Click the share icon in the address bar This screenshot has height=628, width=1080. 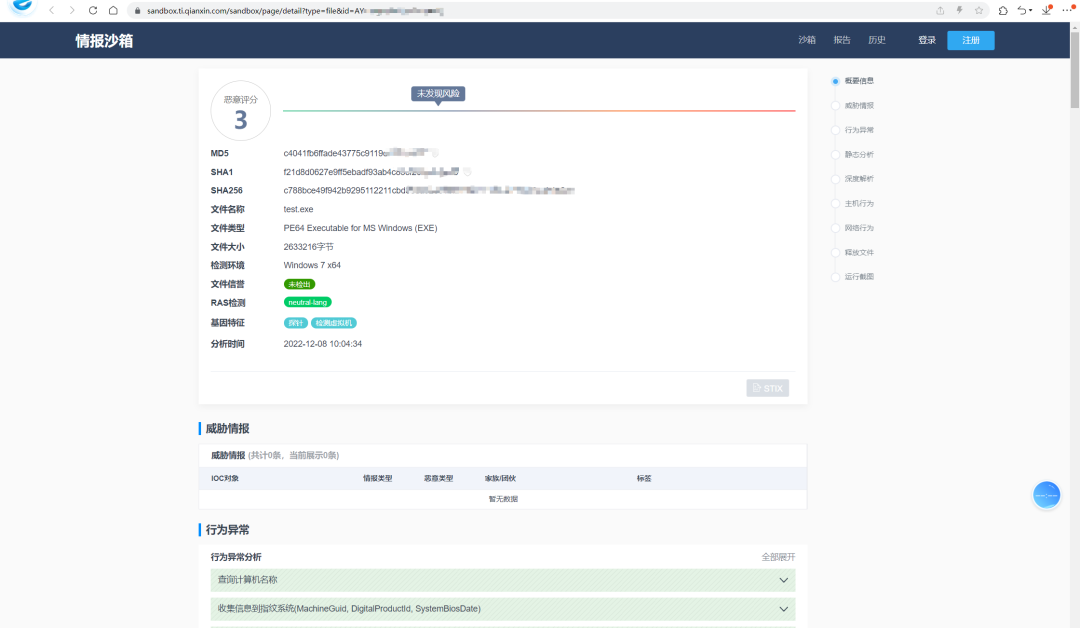point(940,10)
